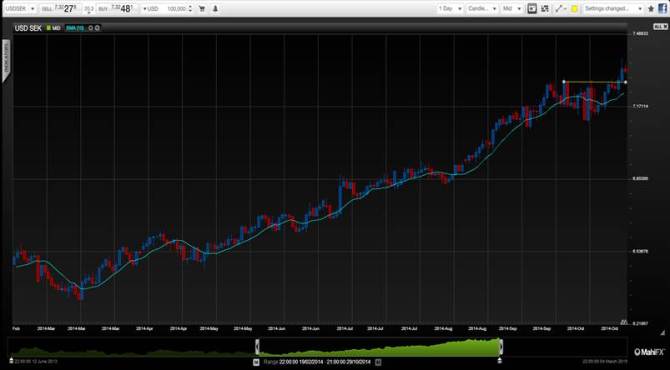Screen dimensions: 670x370
Task: Click the Facebook share icon
Action: point(663,9)
